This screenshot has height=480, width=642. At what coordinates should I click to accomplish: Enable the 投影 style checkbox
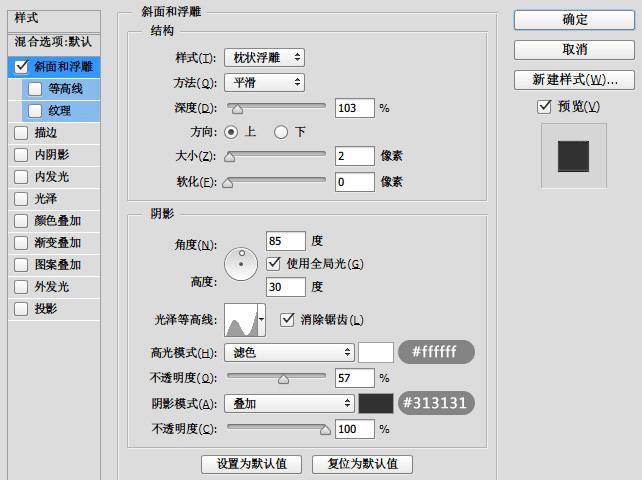(x=21, y=309)
